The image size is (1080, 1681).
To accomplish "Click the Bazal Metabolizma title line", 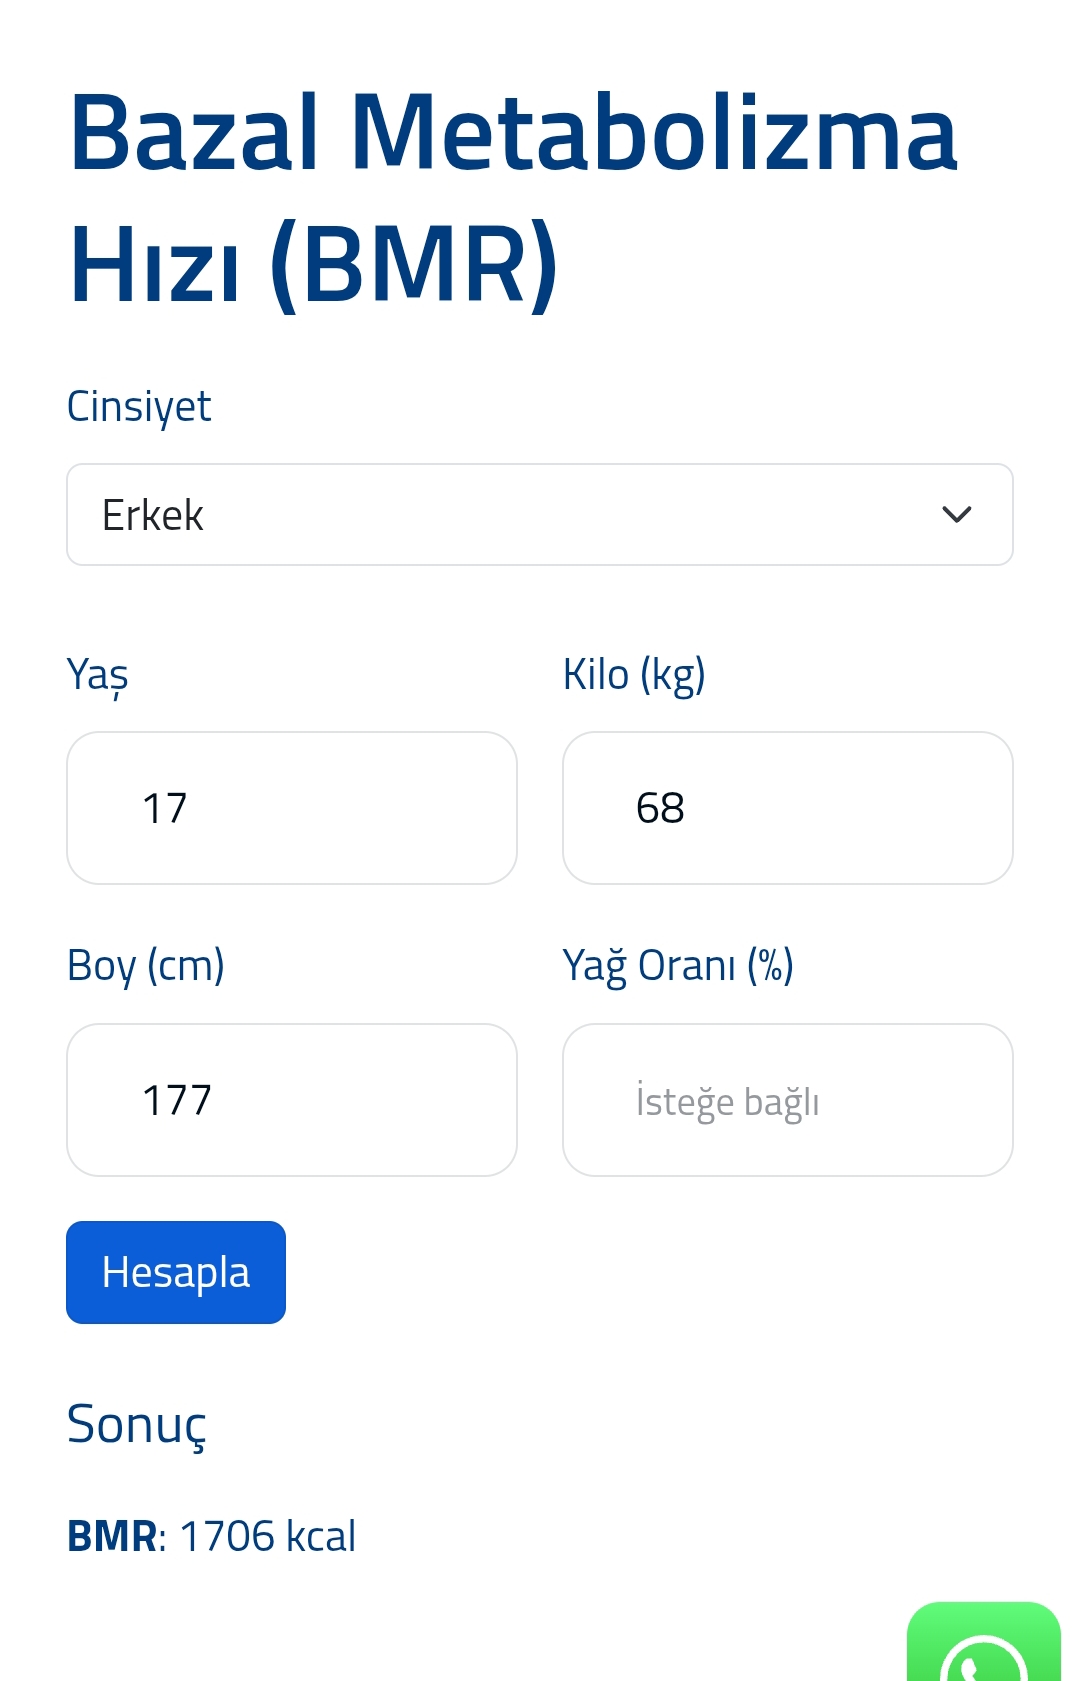I will (513, 133).
